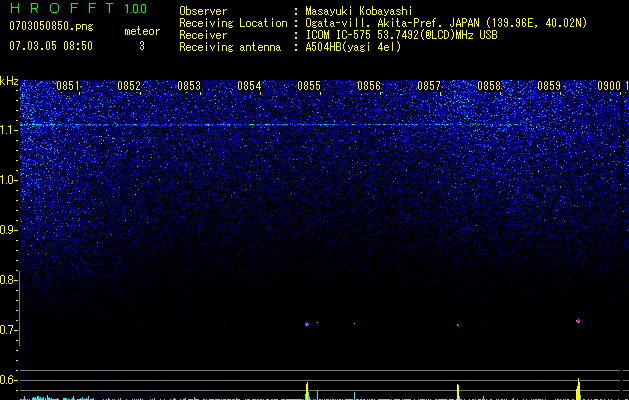Click the meteor echo dot after 0857
629x400 pixels.
(x=458, y=325)
